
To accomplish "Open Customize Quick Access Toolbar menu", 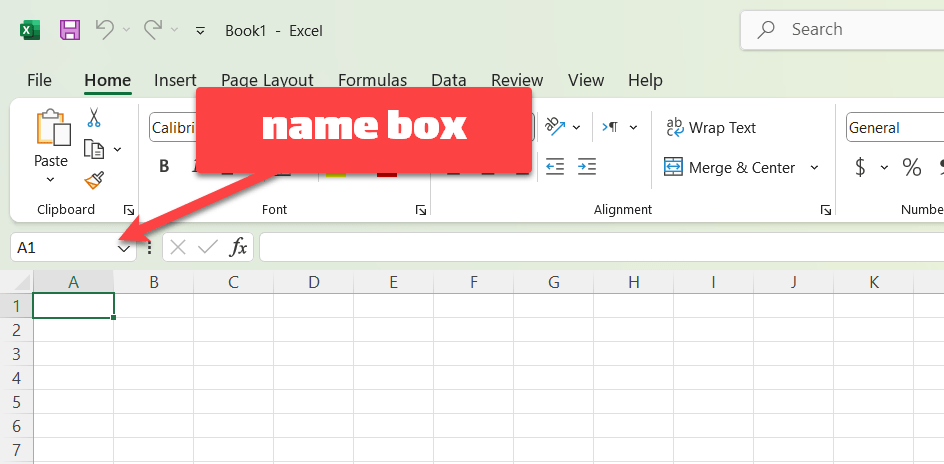I will [200, 30].
